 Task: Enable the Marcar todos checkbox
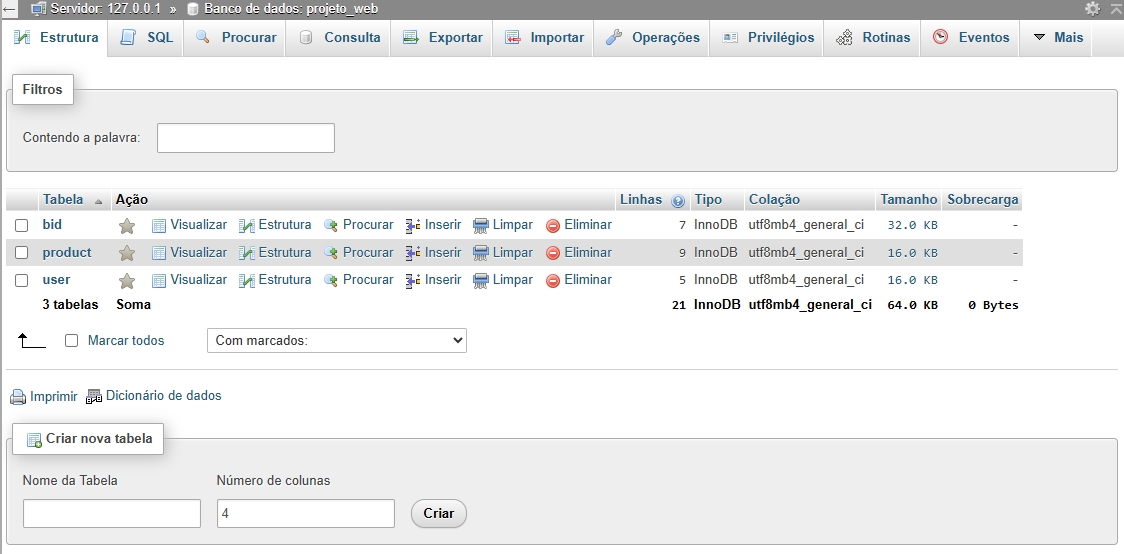[71, 341]
